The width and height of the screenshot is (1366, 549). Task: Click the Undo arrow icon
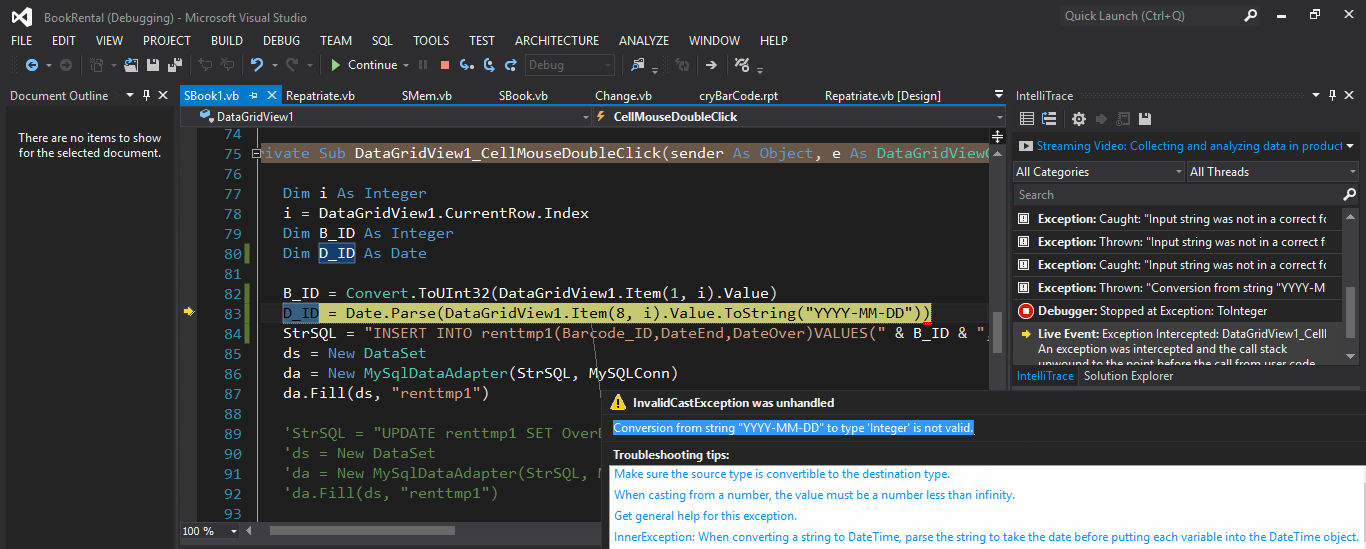pos(258,65)
